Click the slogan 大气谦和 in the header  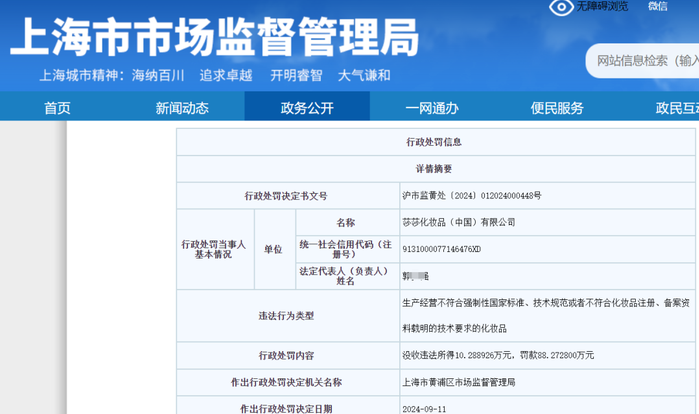click(x=364, y=75)
